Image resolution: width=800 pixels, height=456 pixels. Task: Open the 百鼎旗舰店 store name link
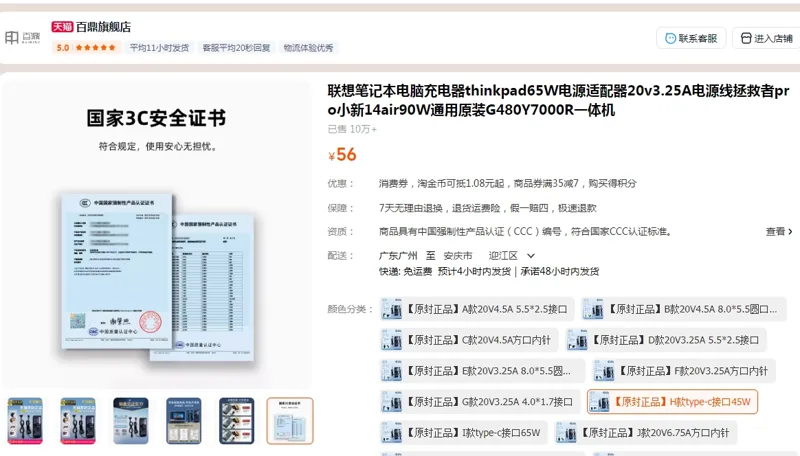(104, 27)
